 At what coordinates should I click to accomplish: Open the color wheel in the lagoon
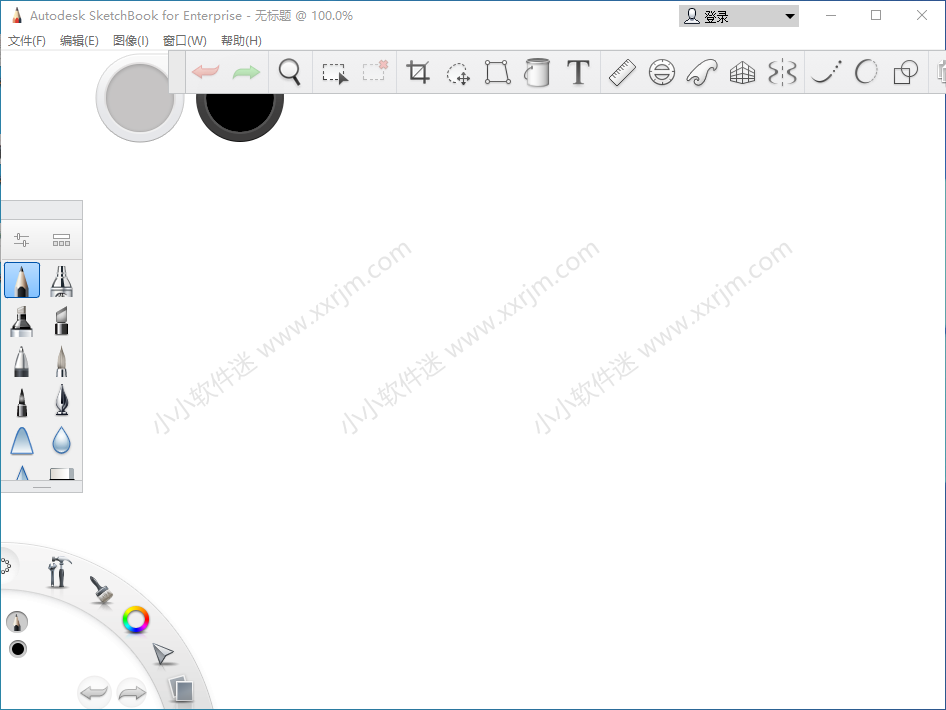(135, 620)
